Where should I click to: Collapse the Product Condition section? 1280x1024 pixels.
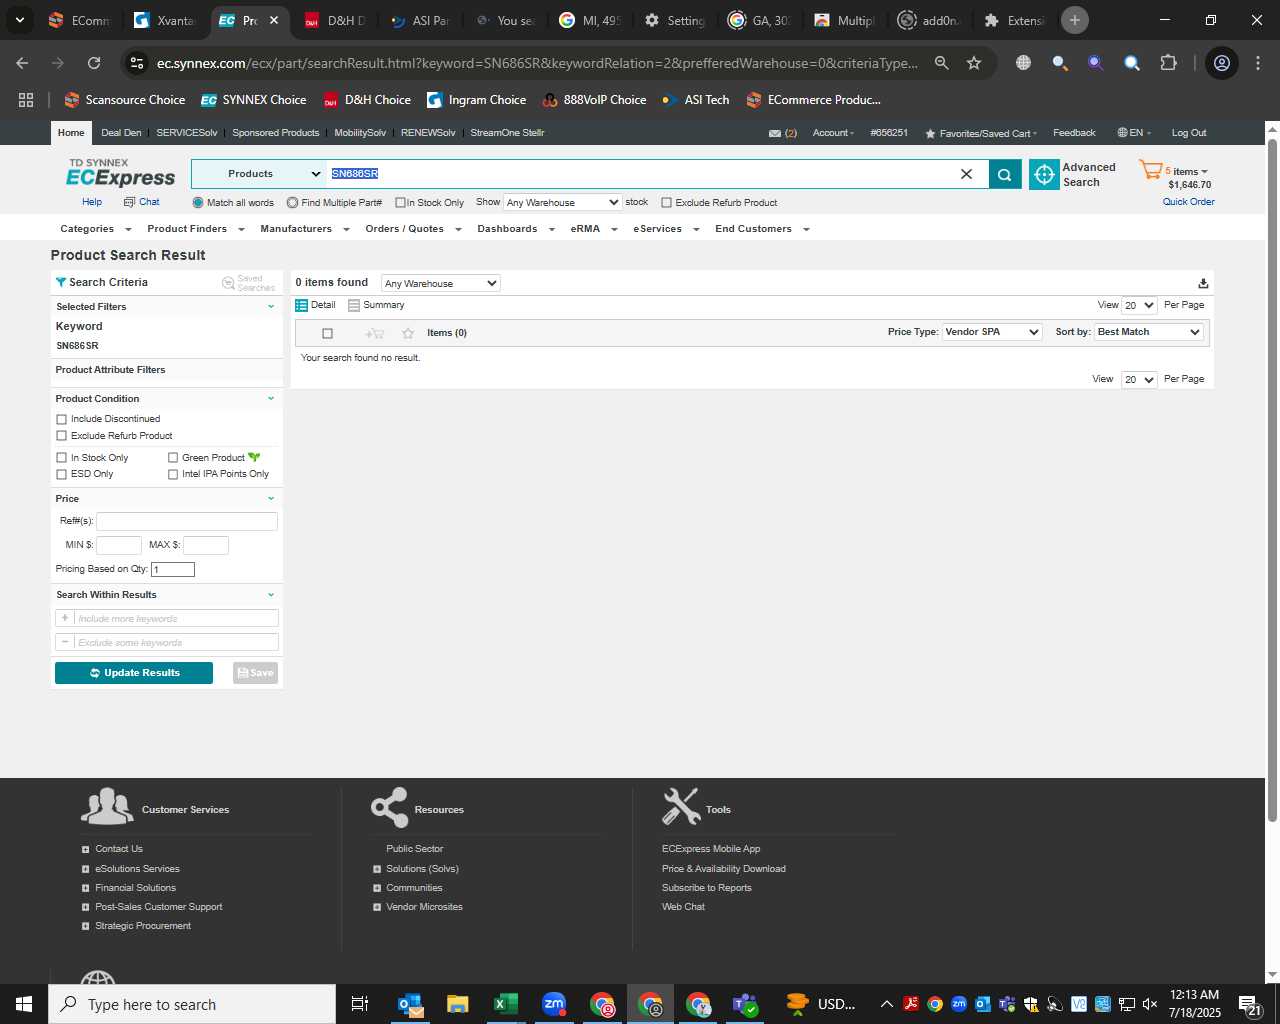coord(271,399)
